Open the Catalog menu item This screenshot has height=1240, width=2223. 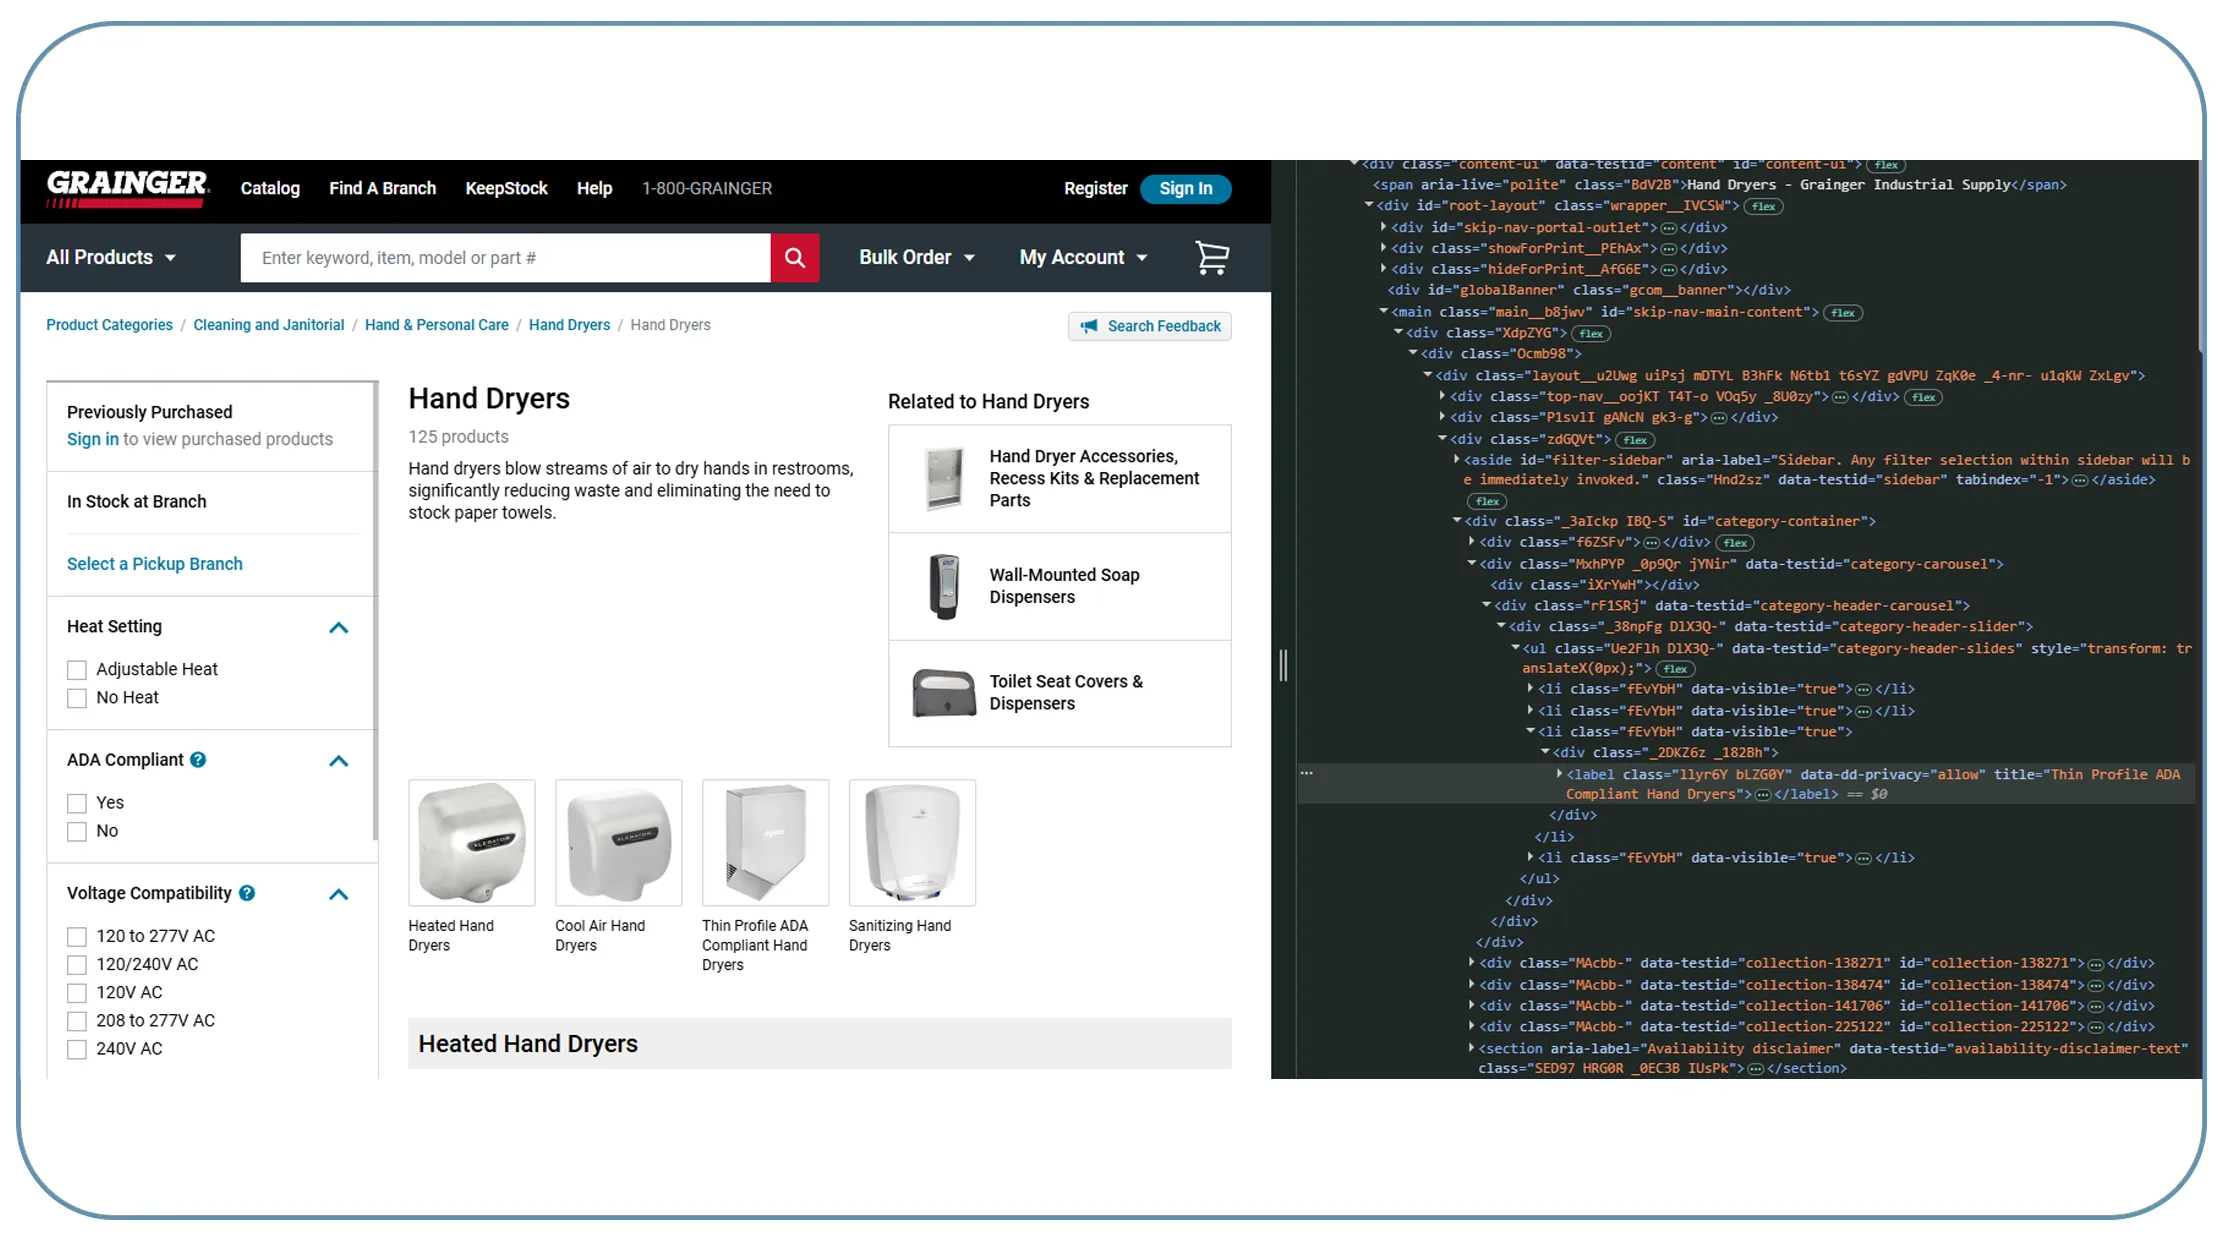(270, 188)
